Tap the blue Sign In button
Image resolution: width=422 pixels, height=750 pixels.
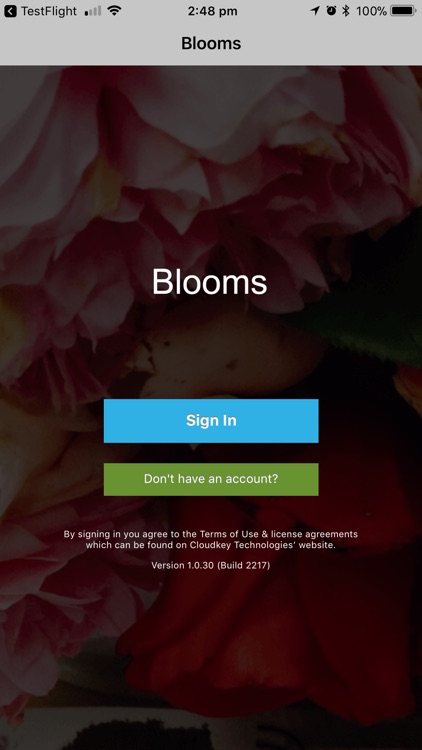[211, 421]
